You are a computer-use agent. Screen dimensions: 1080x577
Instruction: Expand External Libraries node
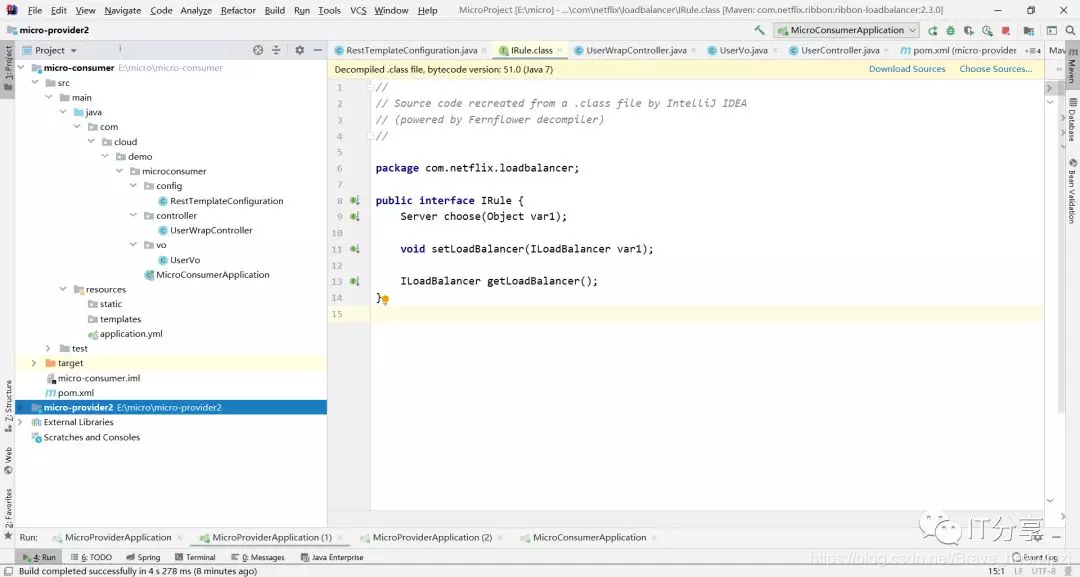(x=20, y=422)
